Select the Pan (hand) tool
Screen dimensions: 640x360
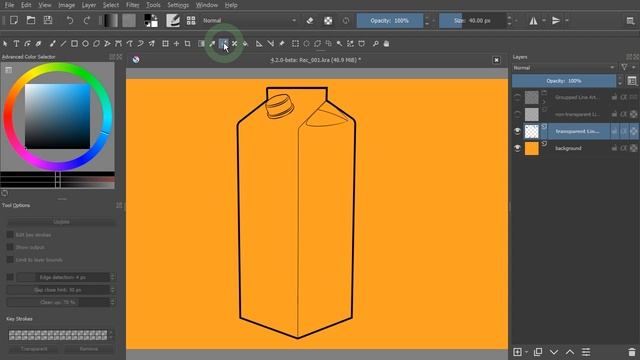386,44
